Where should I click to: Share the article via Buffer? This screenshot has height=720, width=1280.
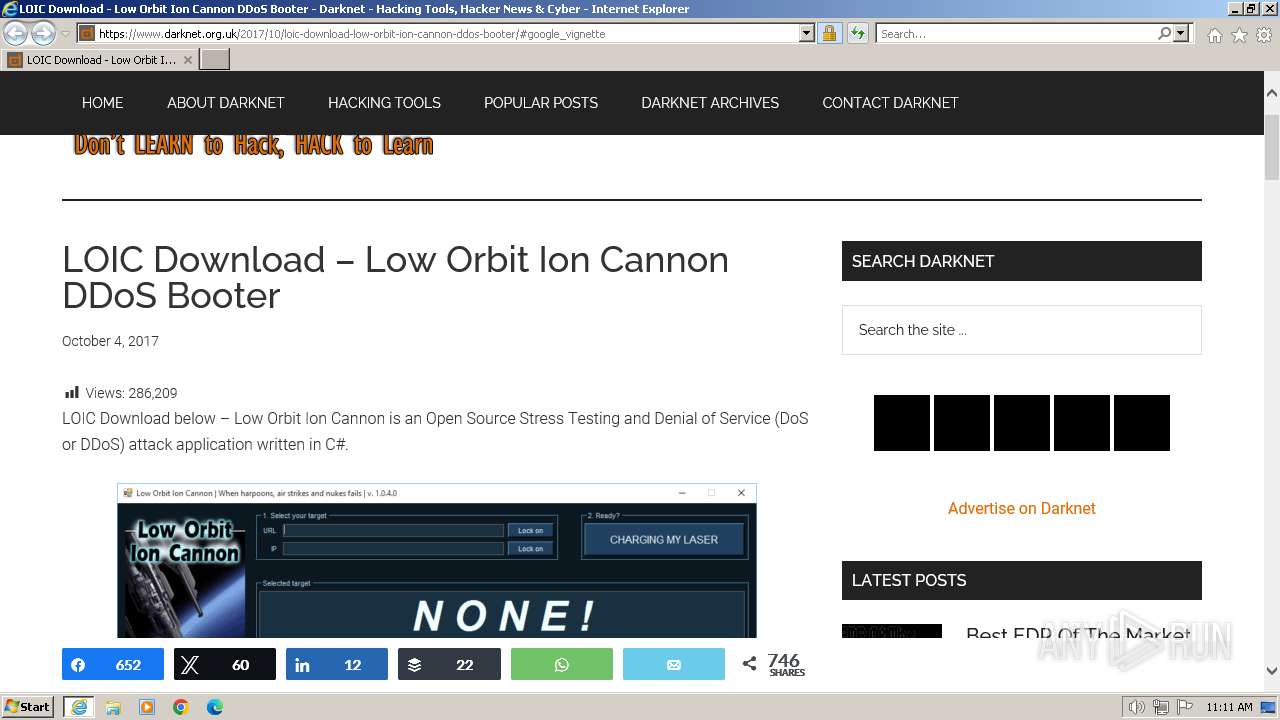click(x=449, y=665)
